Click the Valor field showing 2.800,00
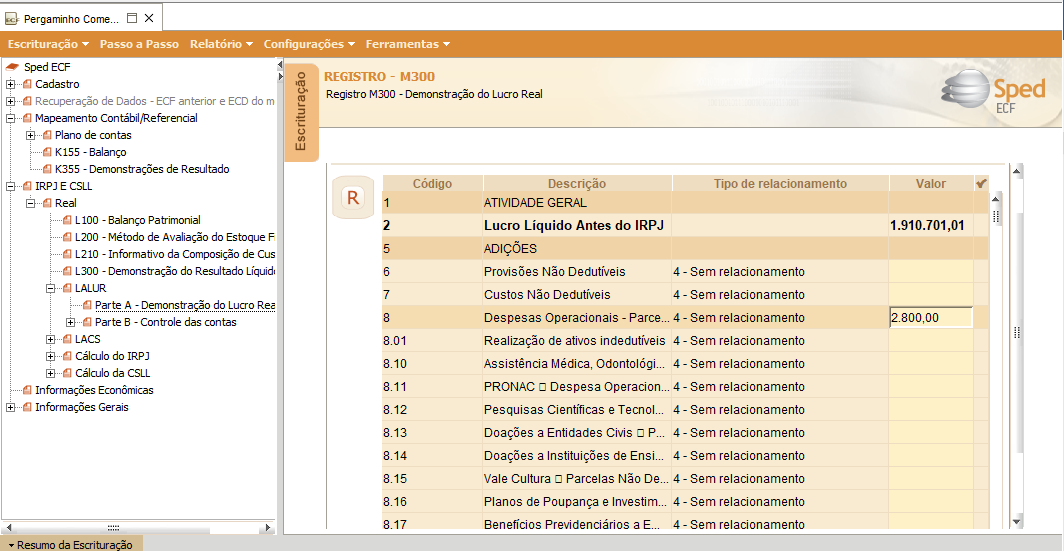 [x=930, y=317]
